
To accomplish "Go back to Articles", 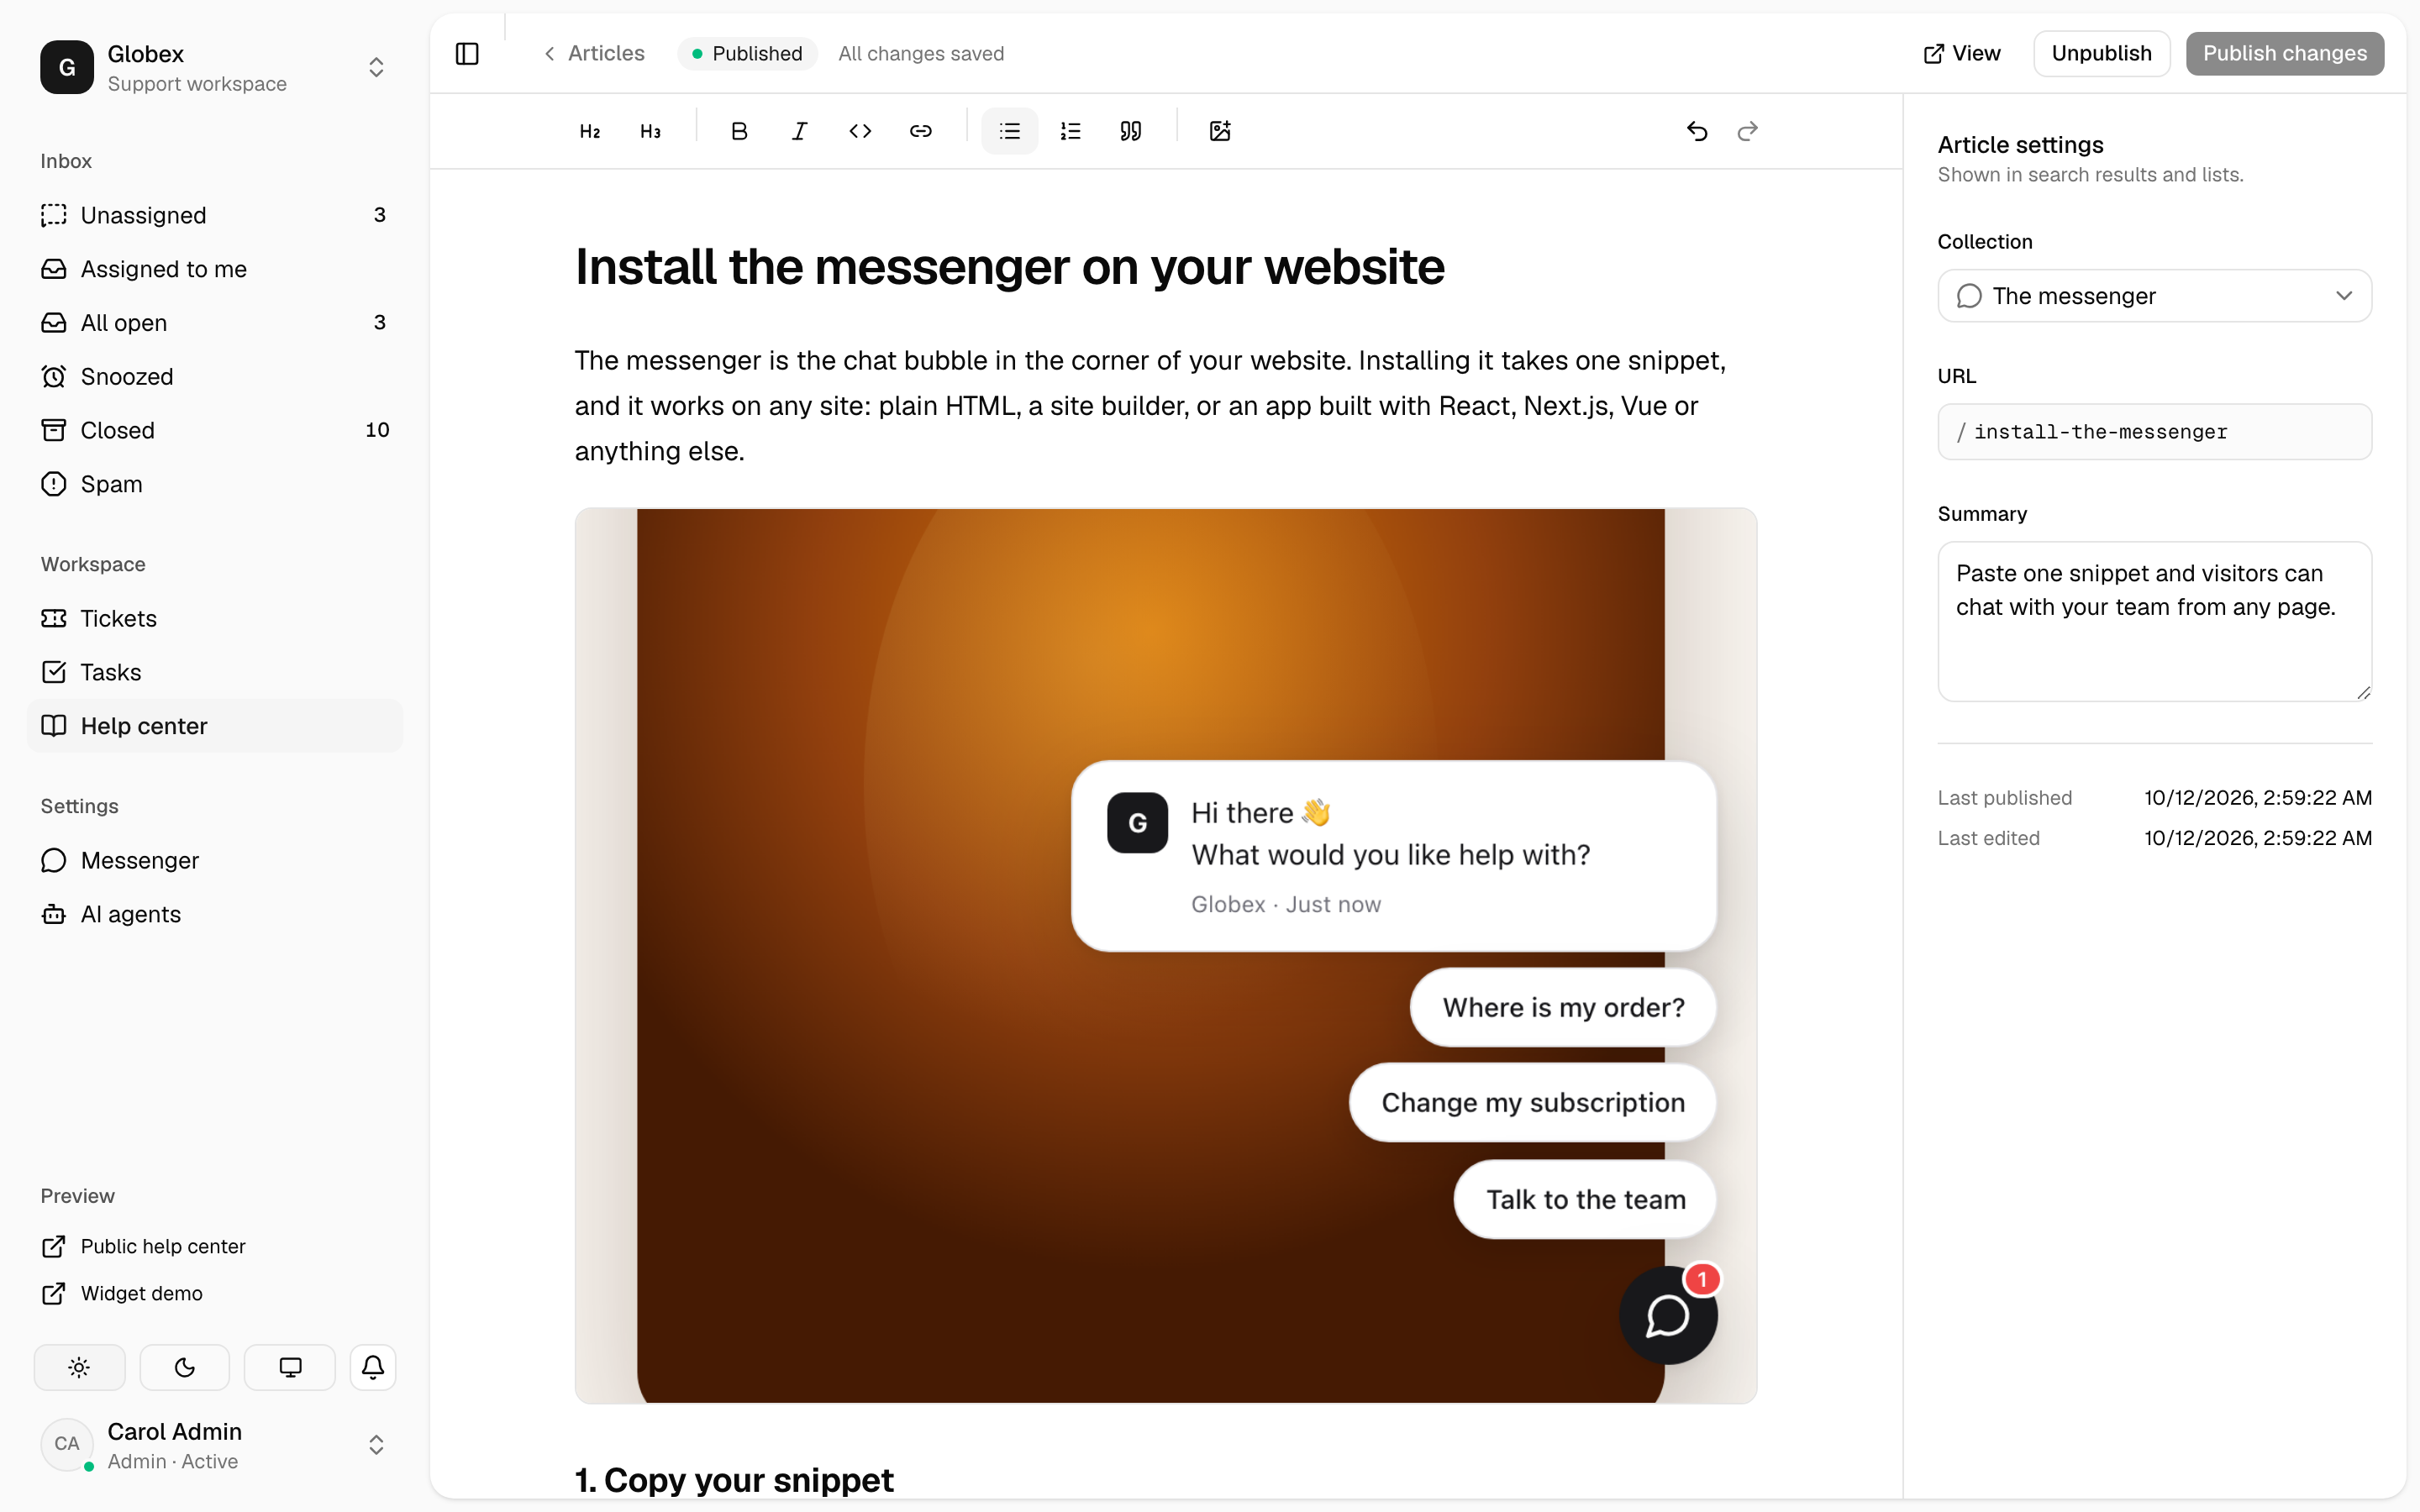I will point(594,53).
